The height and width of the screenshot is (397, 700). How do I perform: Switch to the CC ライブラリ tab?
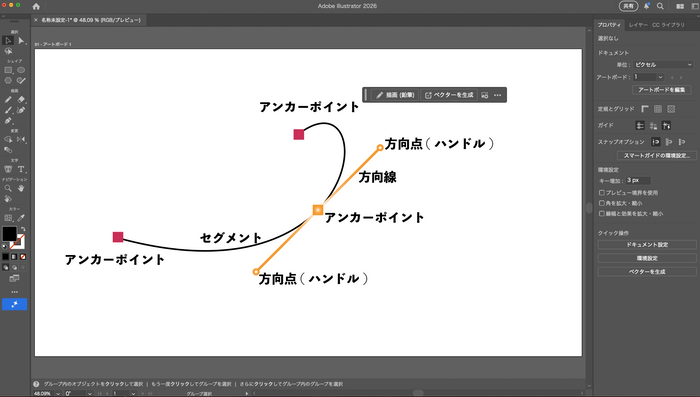668,25
